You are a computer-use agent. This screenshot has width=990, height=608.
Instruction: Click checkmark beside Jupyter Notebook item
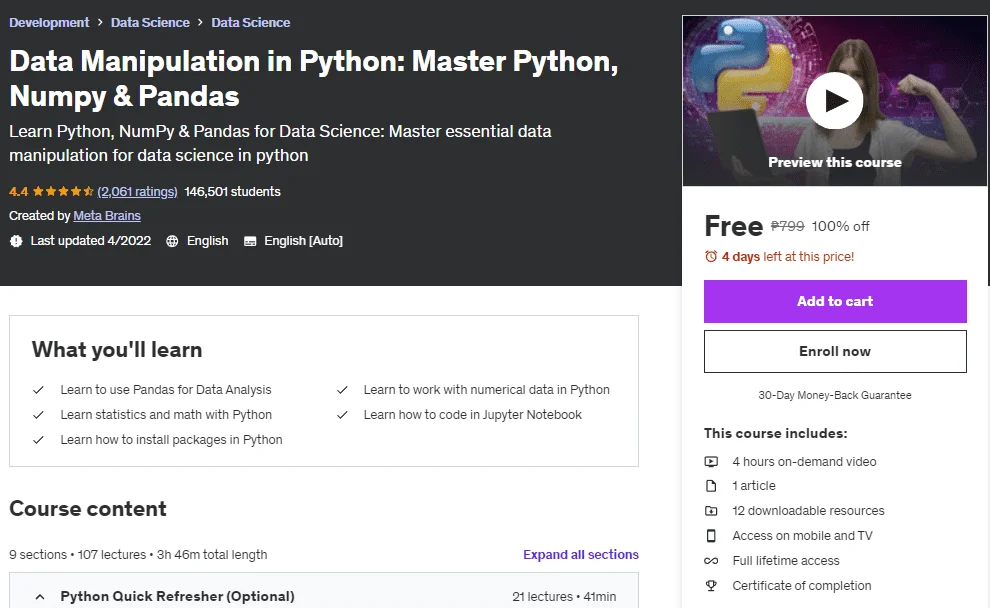[x=342, y=415]
